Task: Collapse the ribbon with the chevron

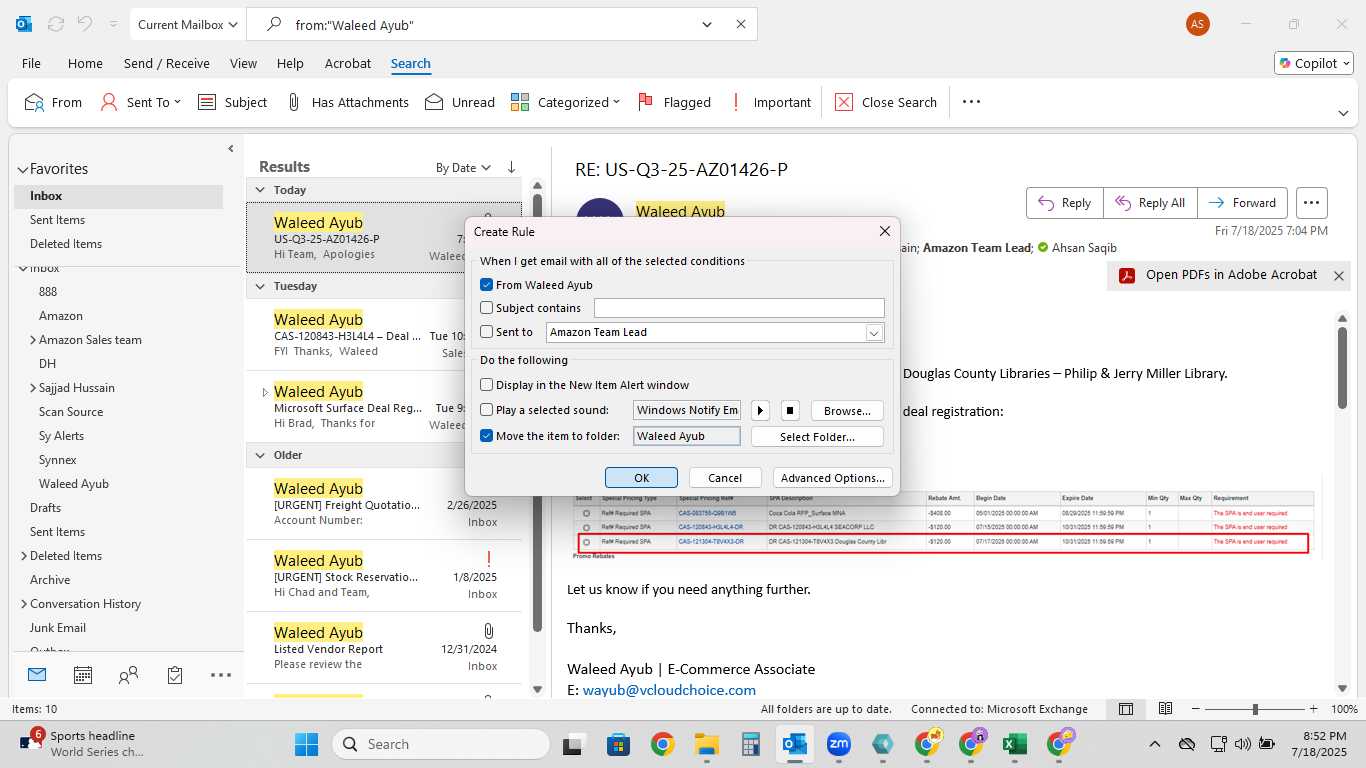Action: 1343,113
